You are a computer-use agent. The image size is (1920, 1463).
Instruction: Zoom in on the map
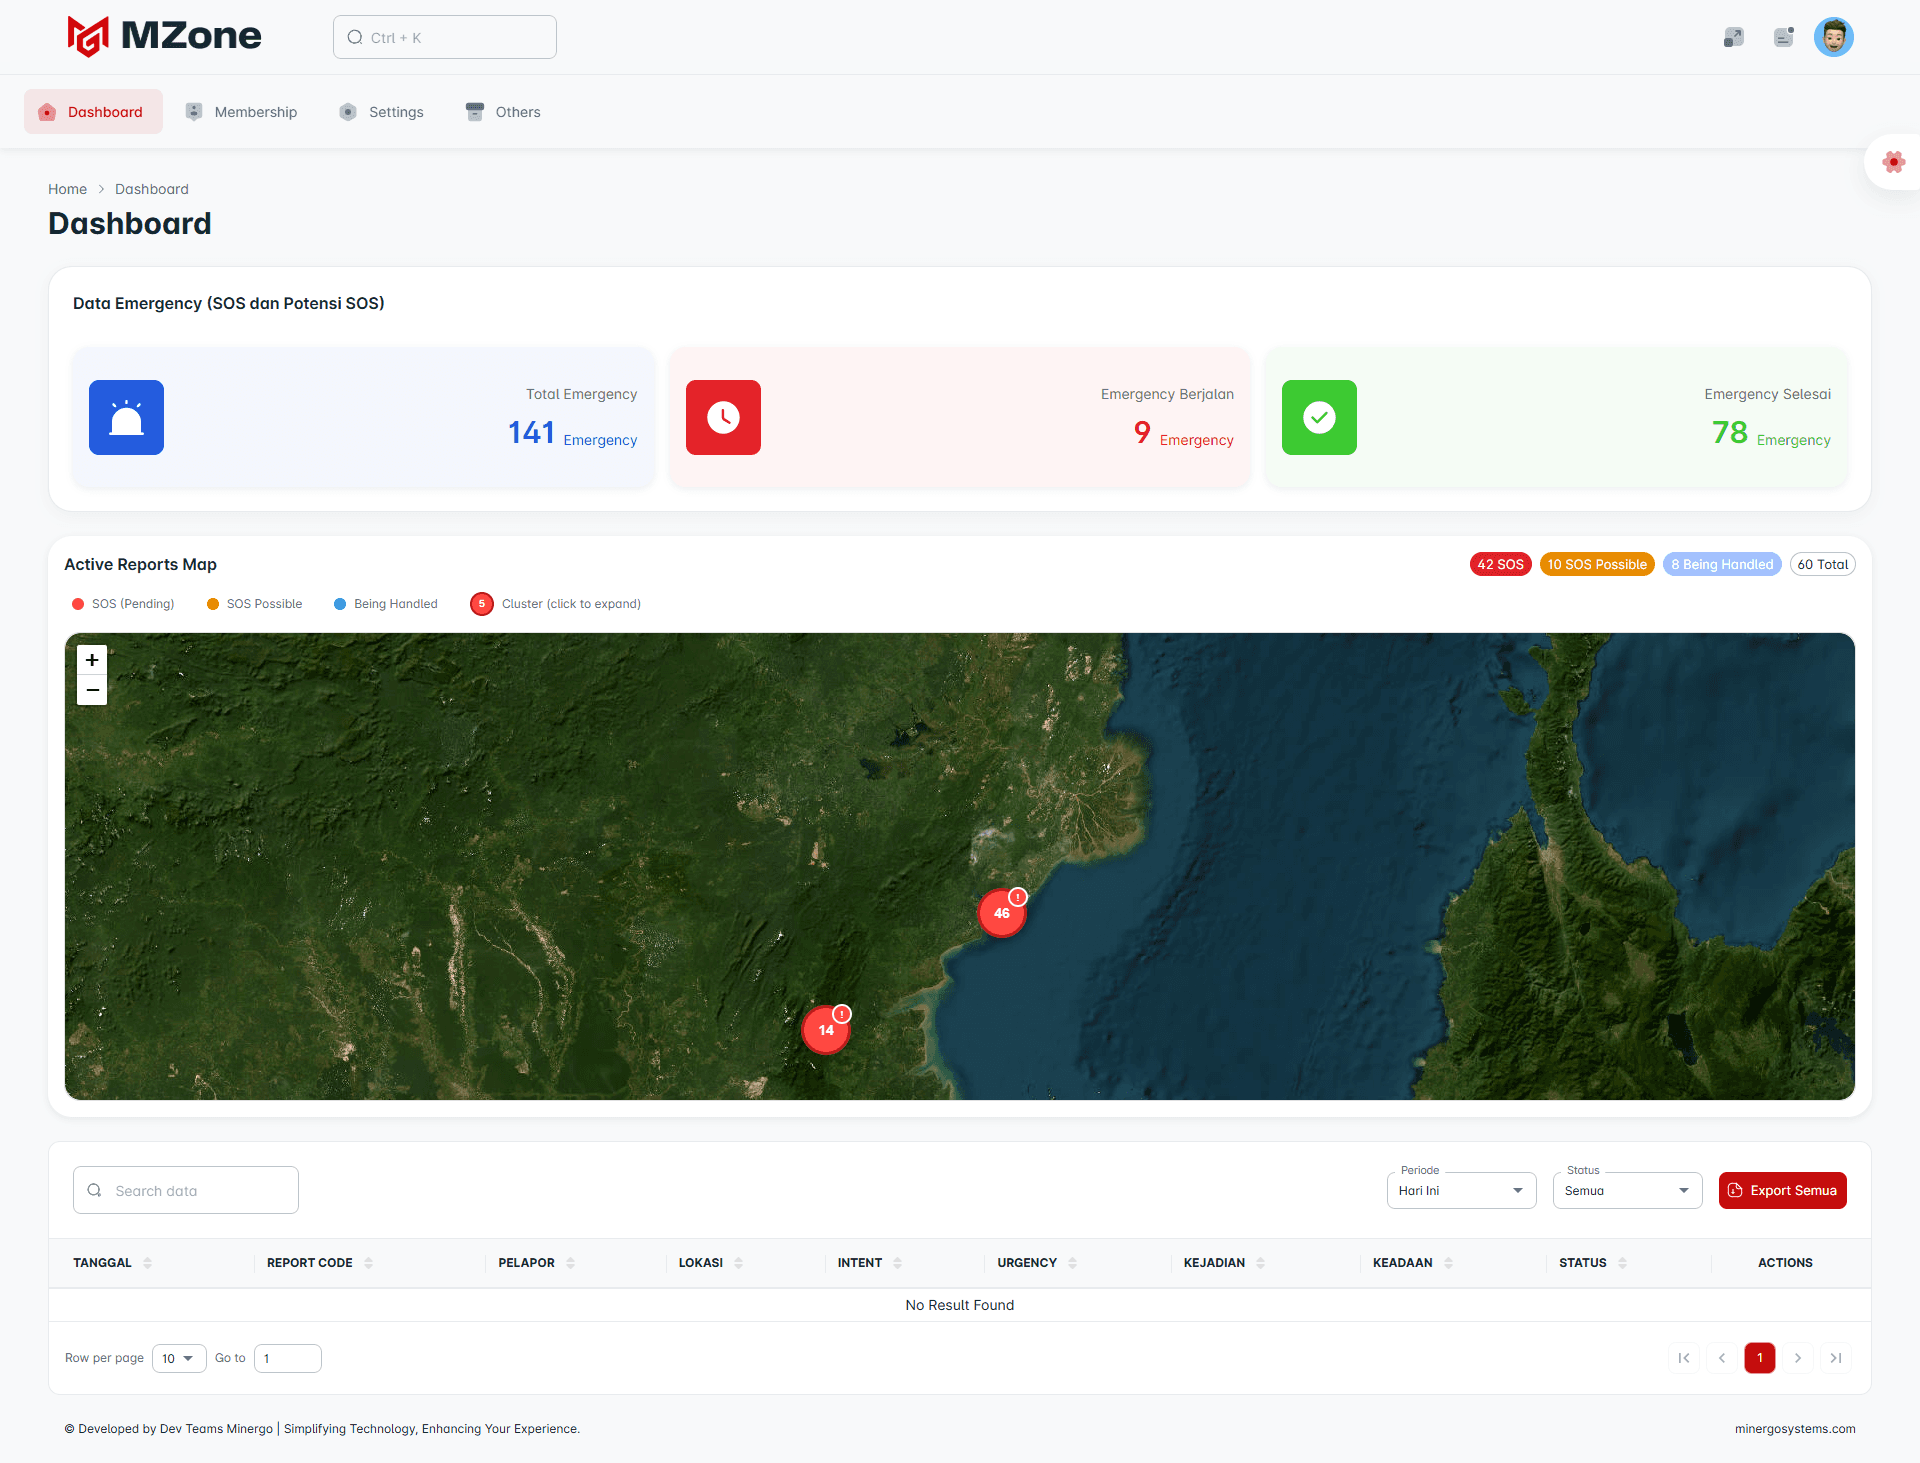[x=92, y=660]
